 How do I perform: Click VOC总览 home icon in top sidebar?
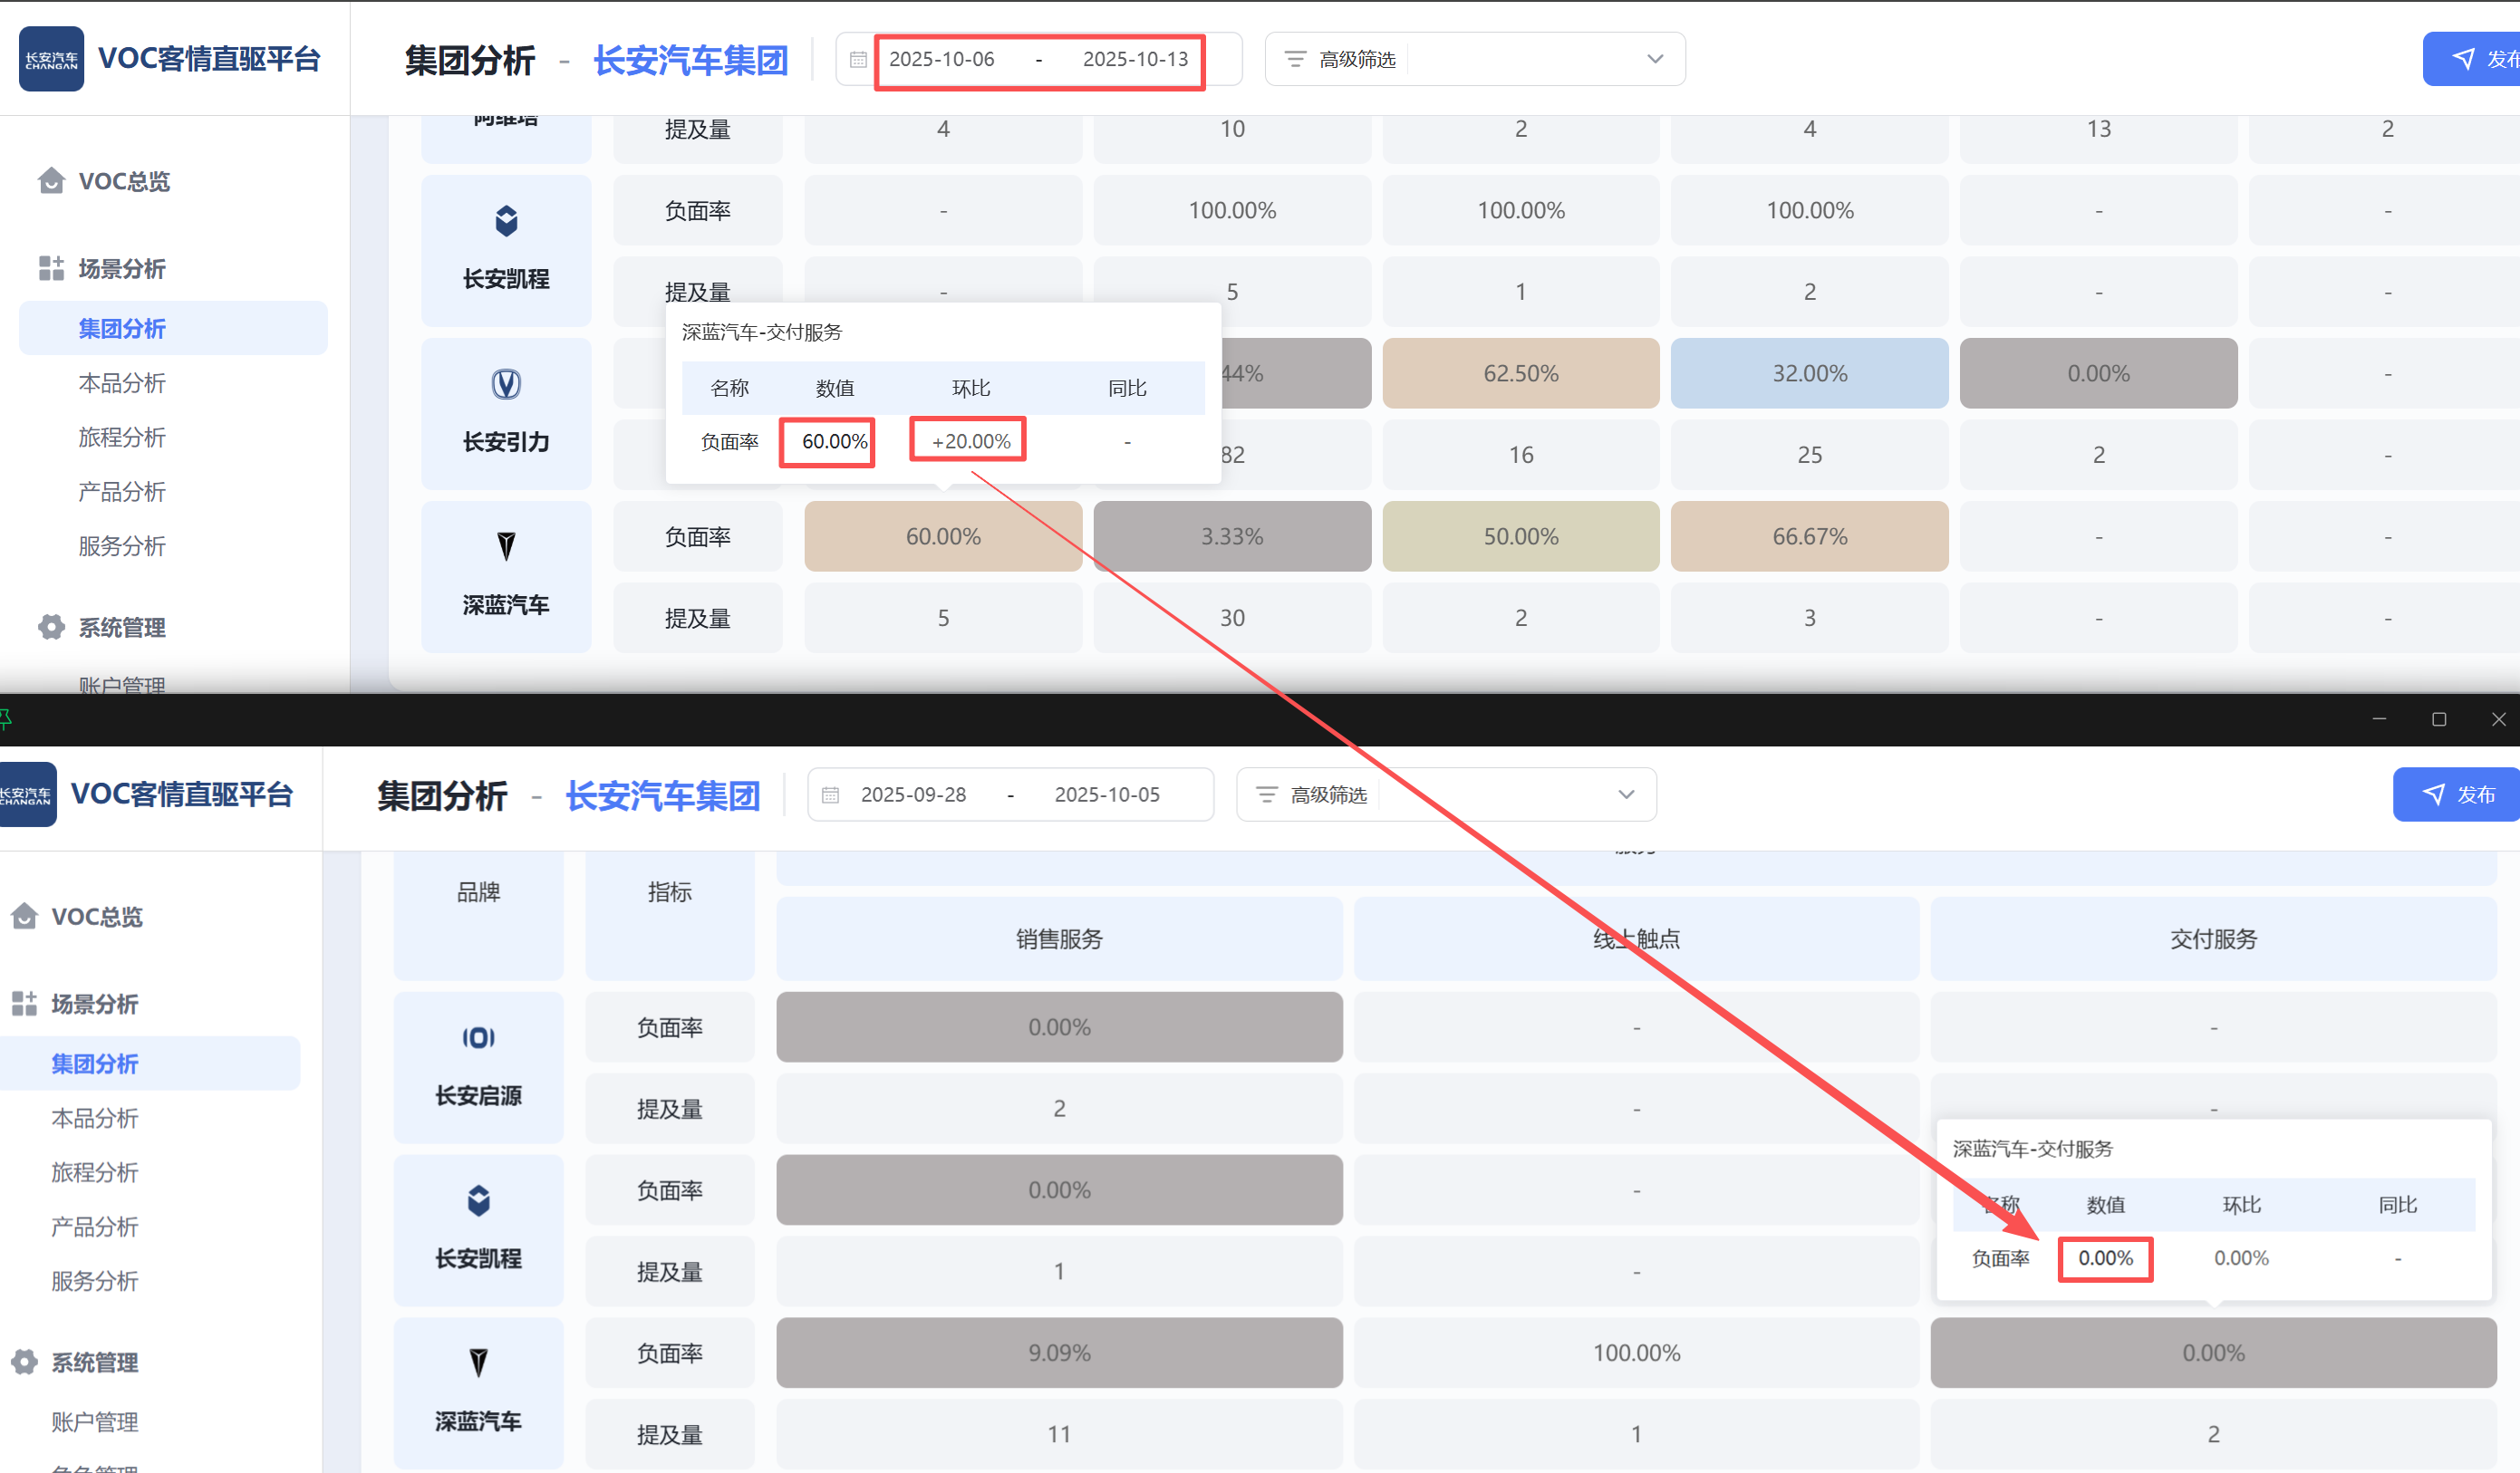pos(51,181)
